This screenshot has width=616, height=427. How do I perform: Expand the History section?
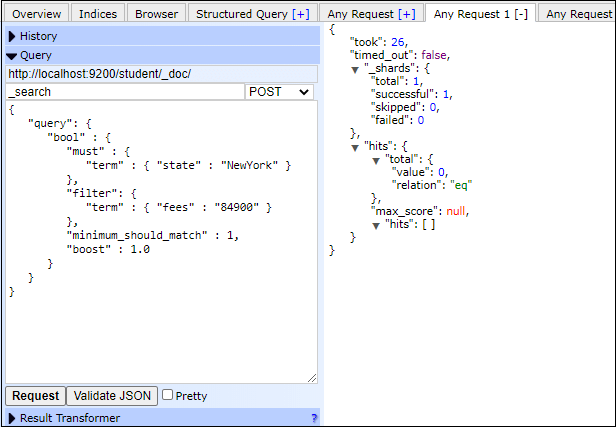coord(163,36)
